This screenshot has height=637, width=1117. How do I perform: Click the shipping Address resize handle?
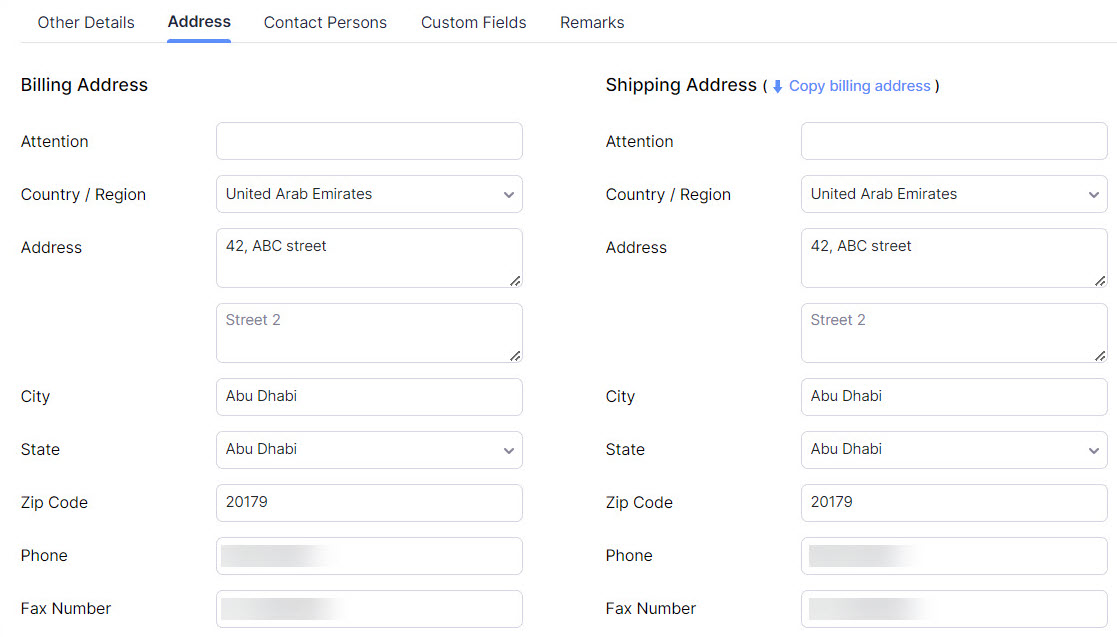pyautogui.click(x=1100, y=280)
